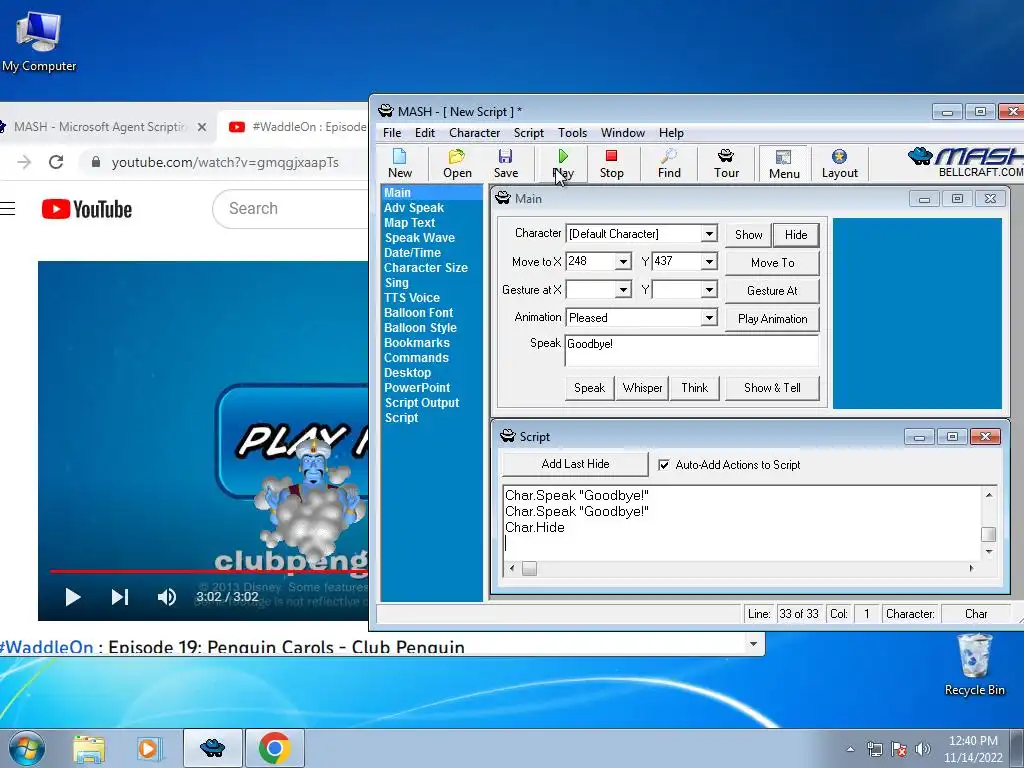Open the Move to X dropdown
Screen dimensions: 1024x768
tap(623, 262)
